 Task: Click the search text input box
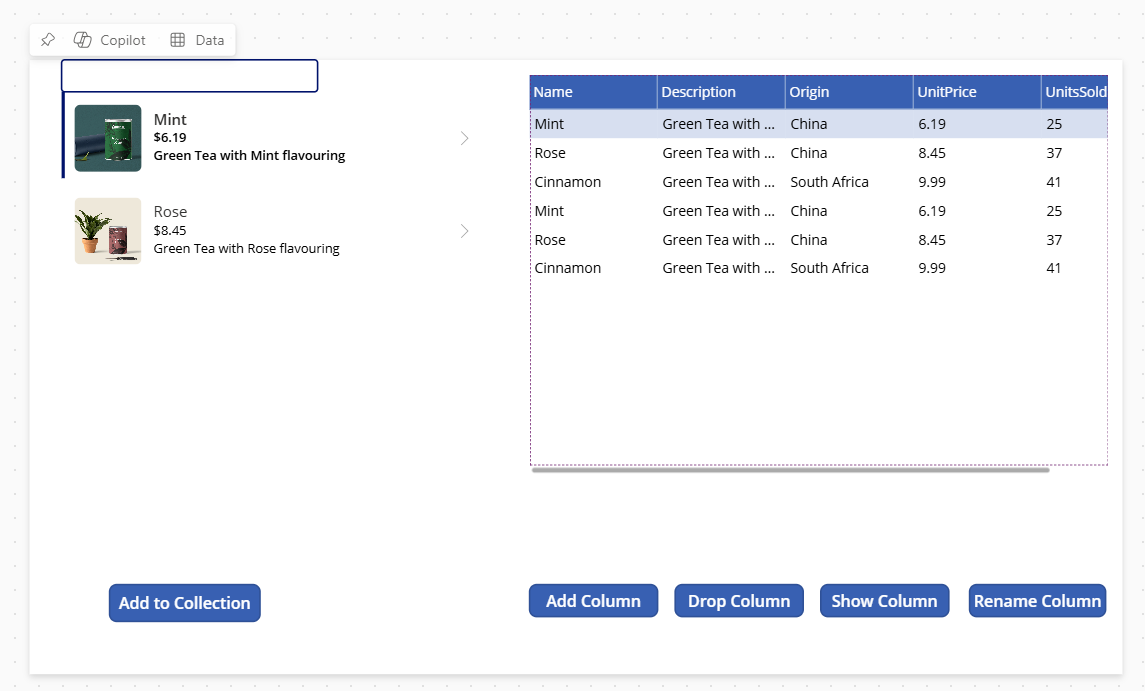(x=190, y=76)
